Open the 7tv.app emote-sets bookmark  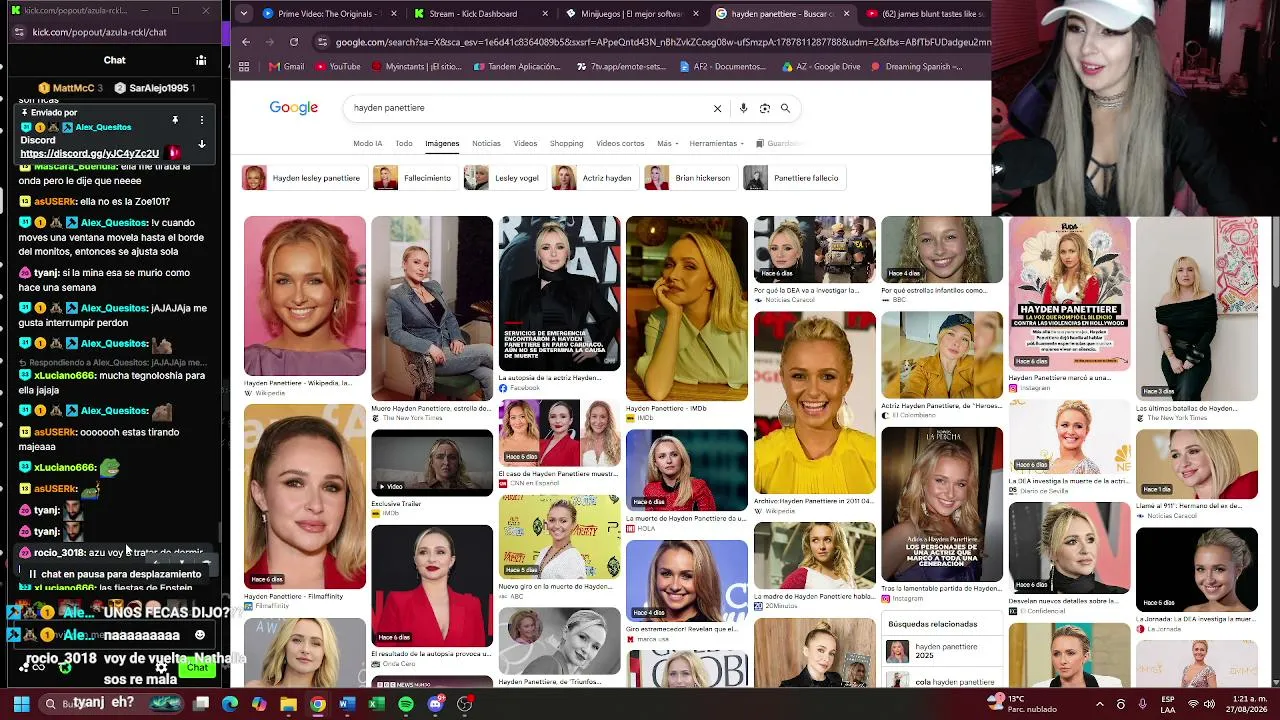click(622, 67)
